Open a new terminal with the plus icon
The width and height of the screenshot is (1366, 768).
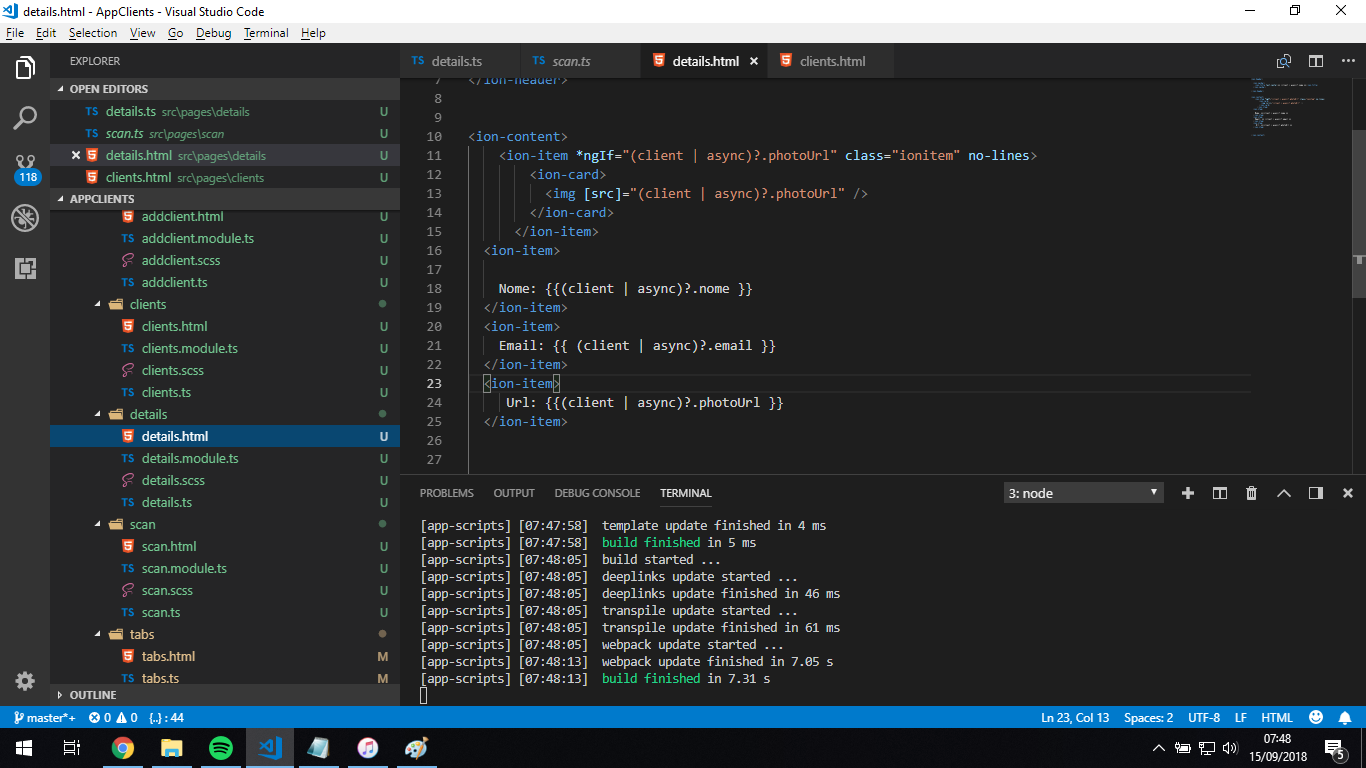(x=1188, y=493)
